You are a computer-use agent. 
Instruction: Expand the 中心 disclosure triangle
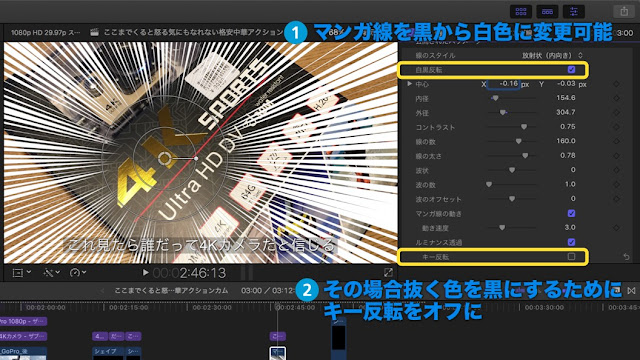(409, 84)
